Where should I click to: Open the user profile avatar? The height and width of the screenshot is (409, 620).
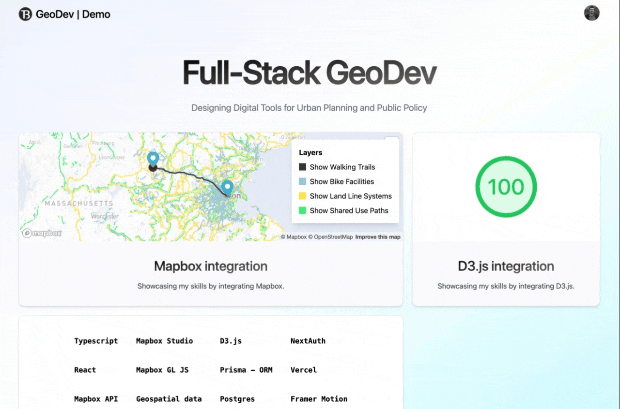tap(592, 13)
